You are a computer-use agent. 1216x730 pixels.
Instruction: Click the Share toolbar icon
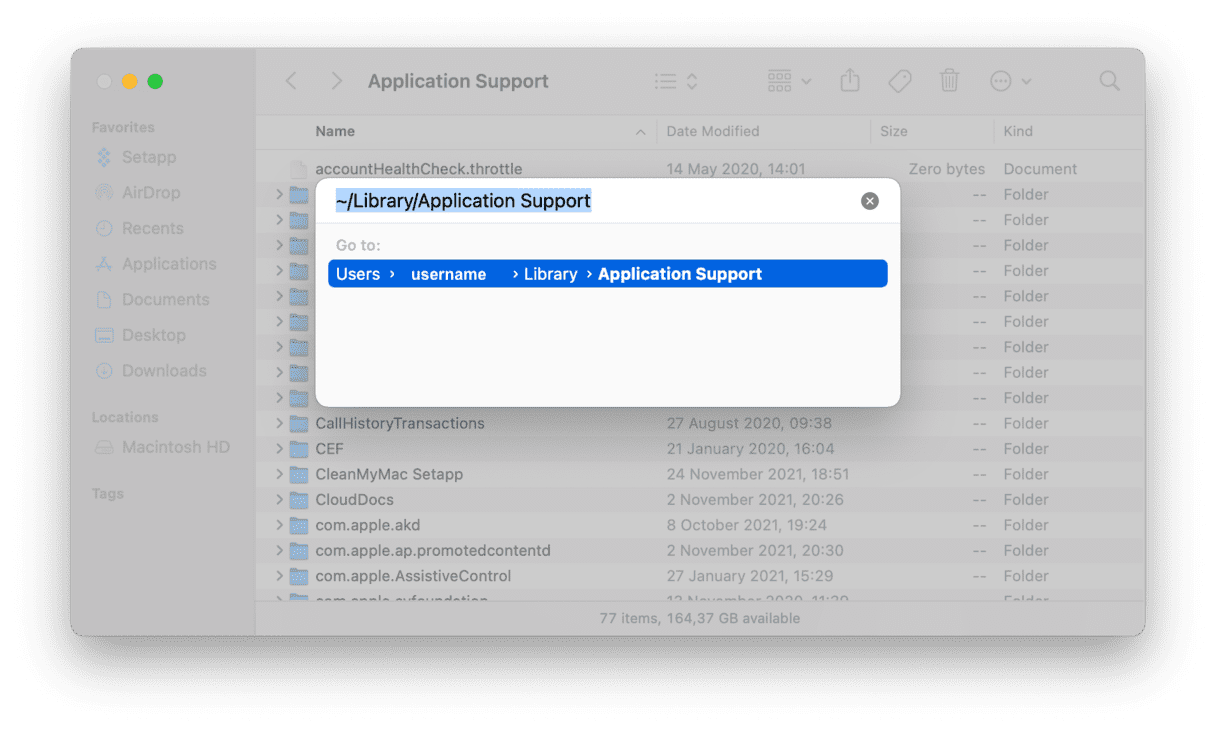pos(850,81)
